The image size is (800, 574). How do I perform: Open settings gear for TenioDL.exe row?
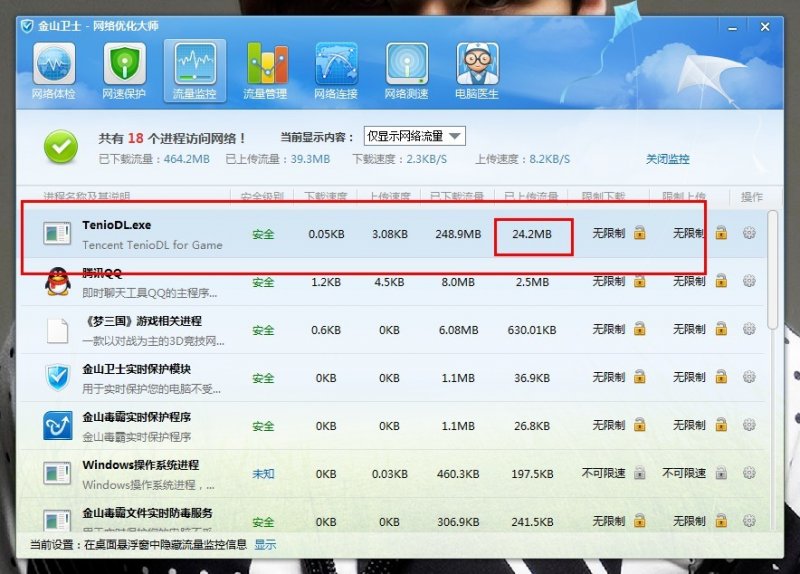(x=749, y=233)
